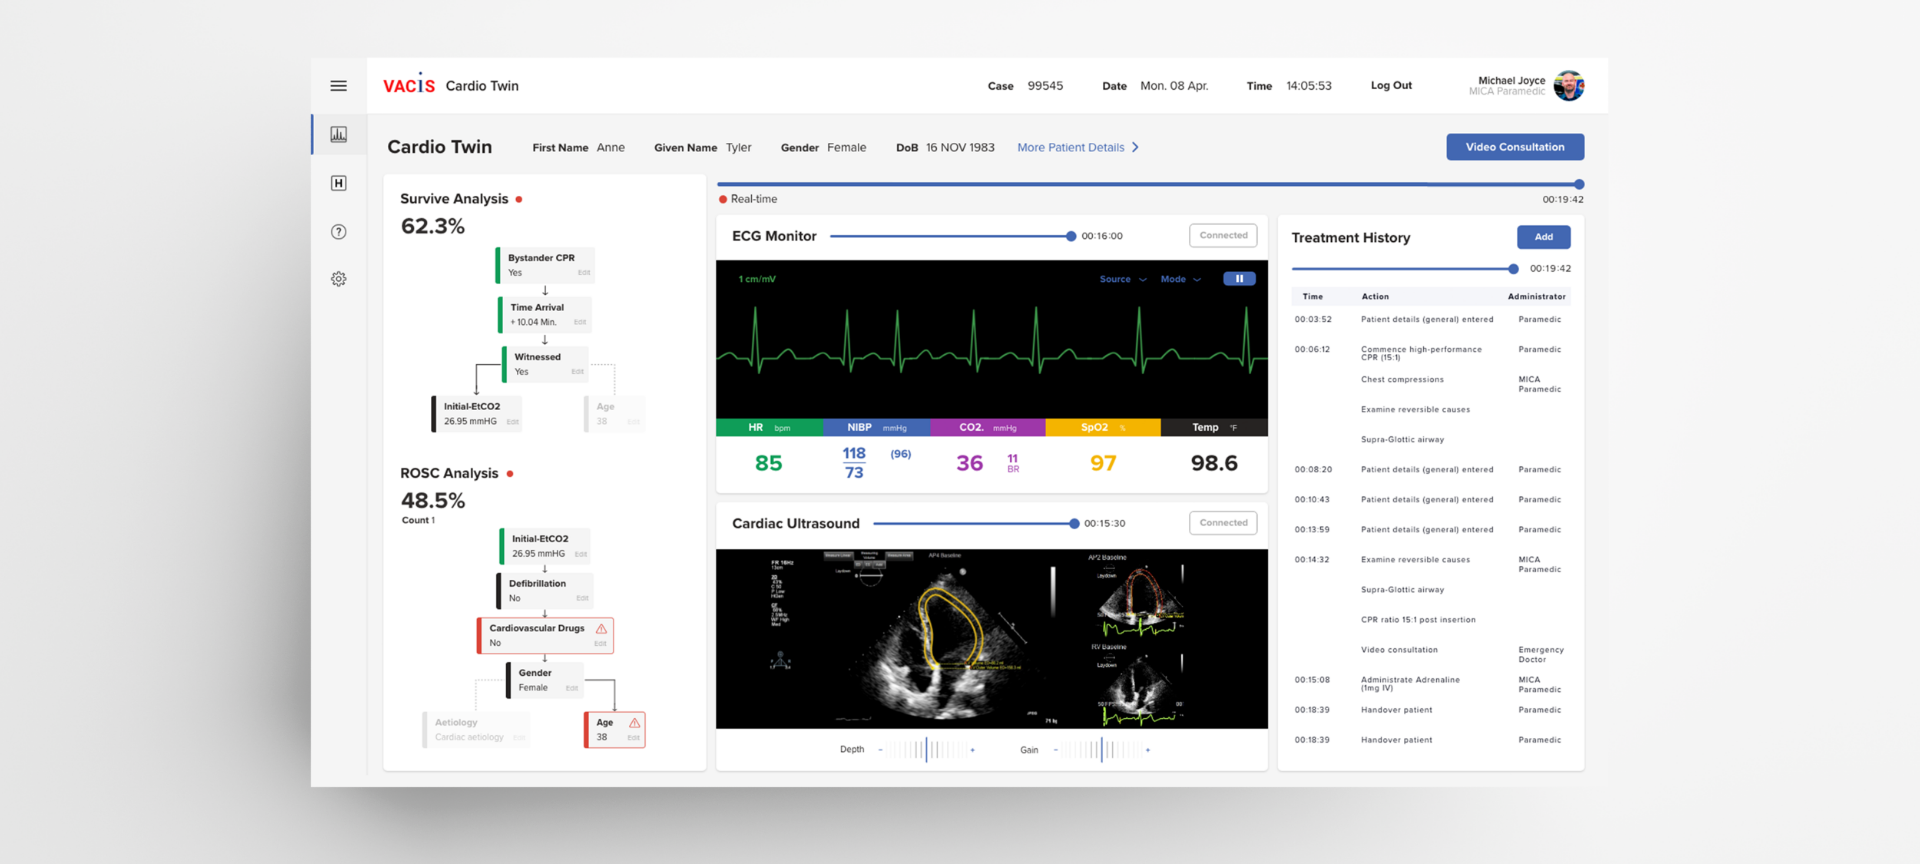Select the NIBP mmHg vitals tab
The width and height of the screenshot is (1920, 864).
(877, 428)
